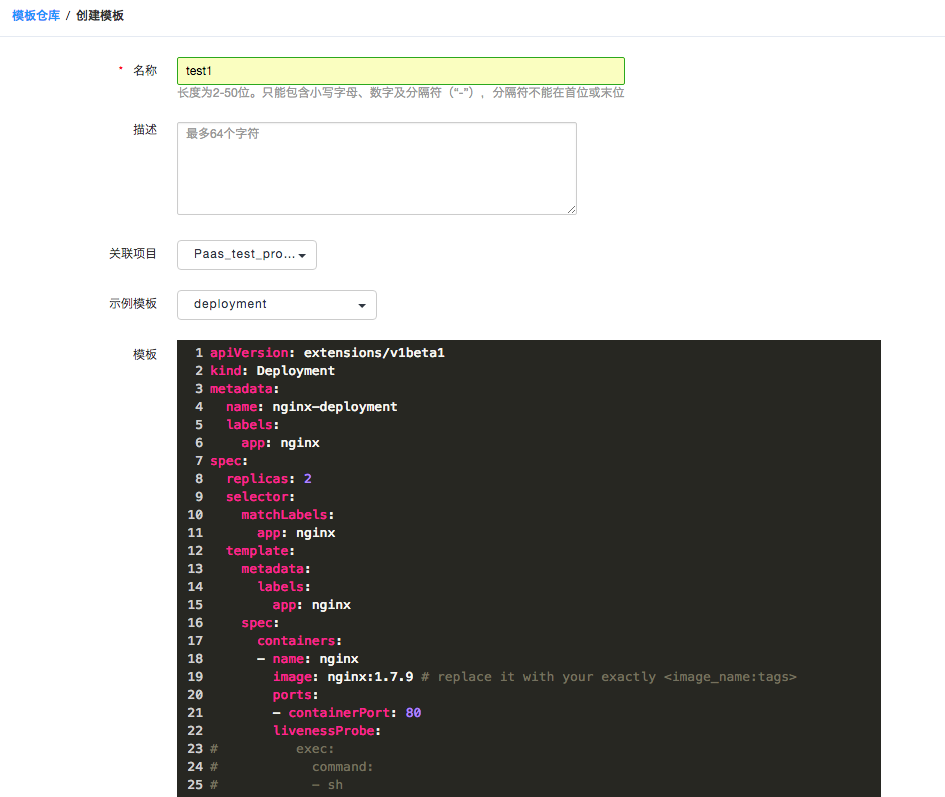Click the 创建模板 breadcrumb label
Screen dimensions: 945x797
coord(101,15)
